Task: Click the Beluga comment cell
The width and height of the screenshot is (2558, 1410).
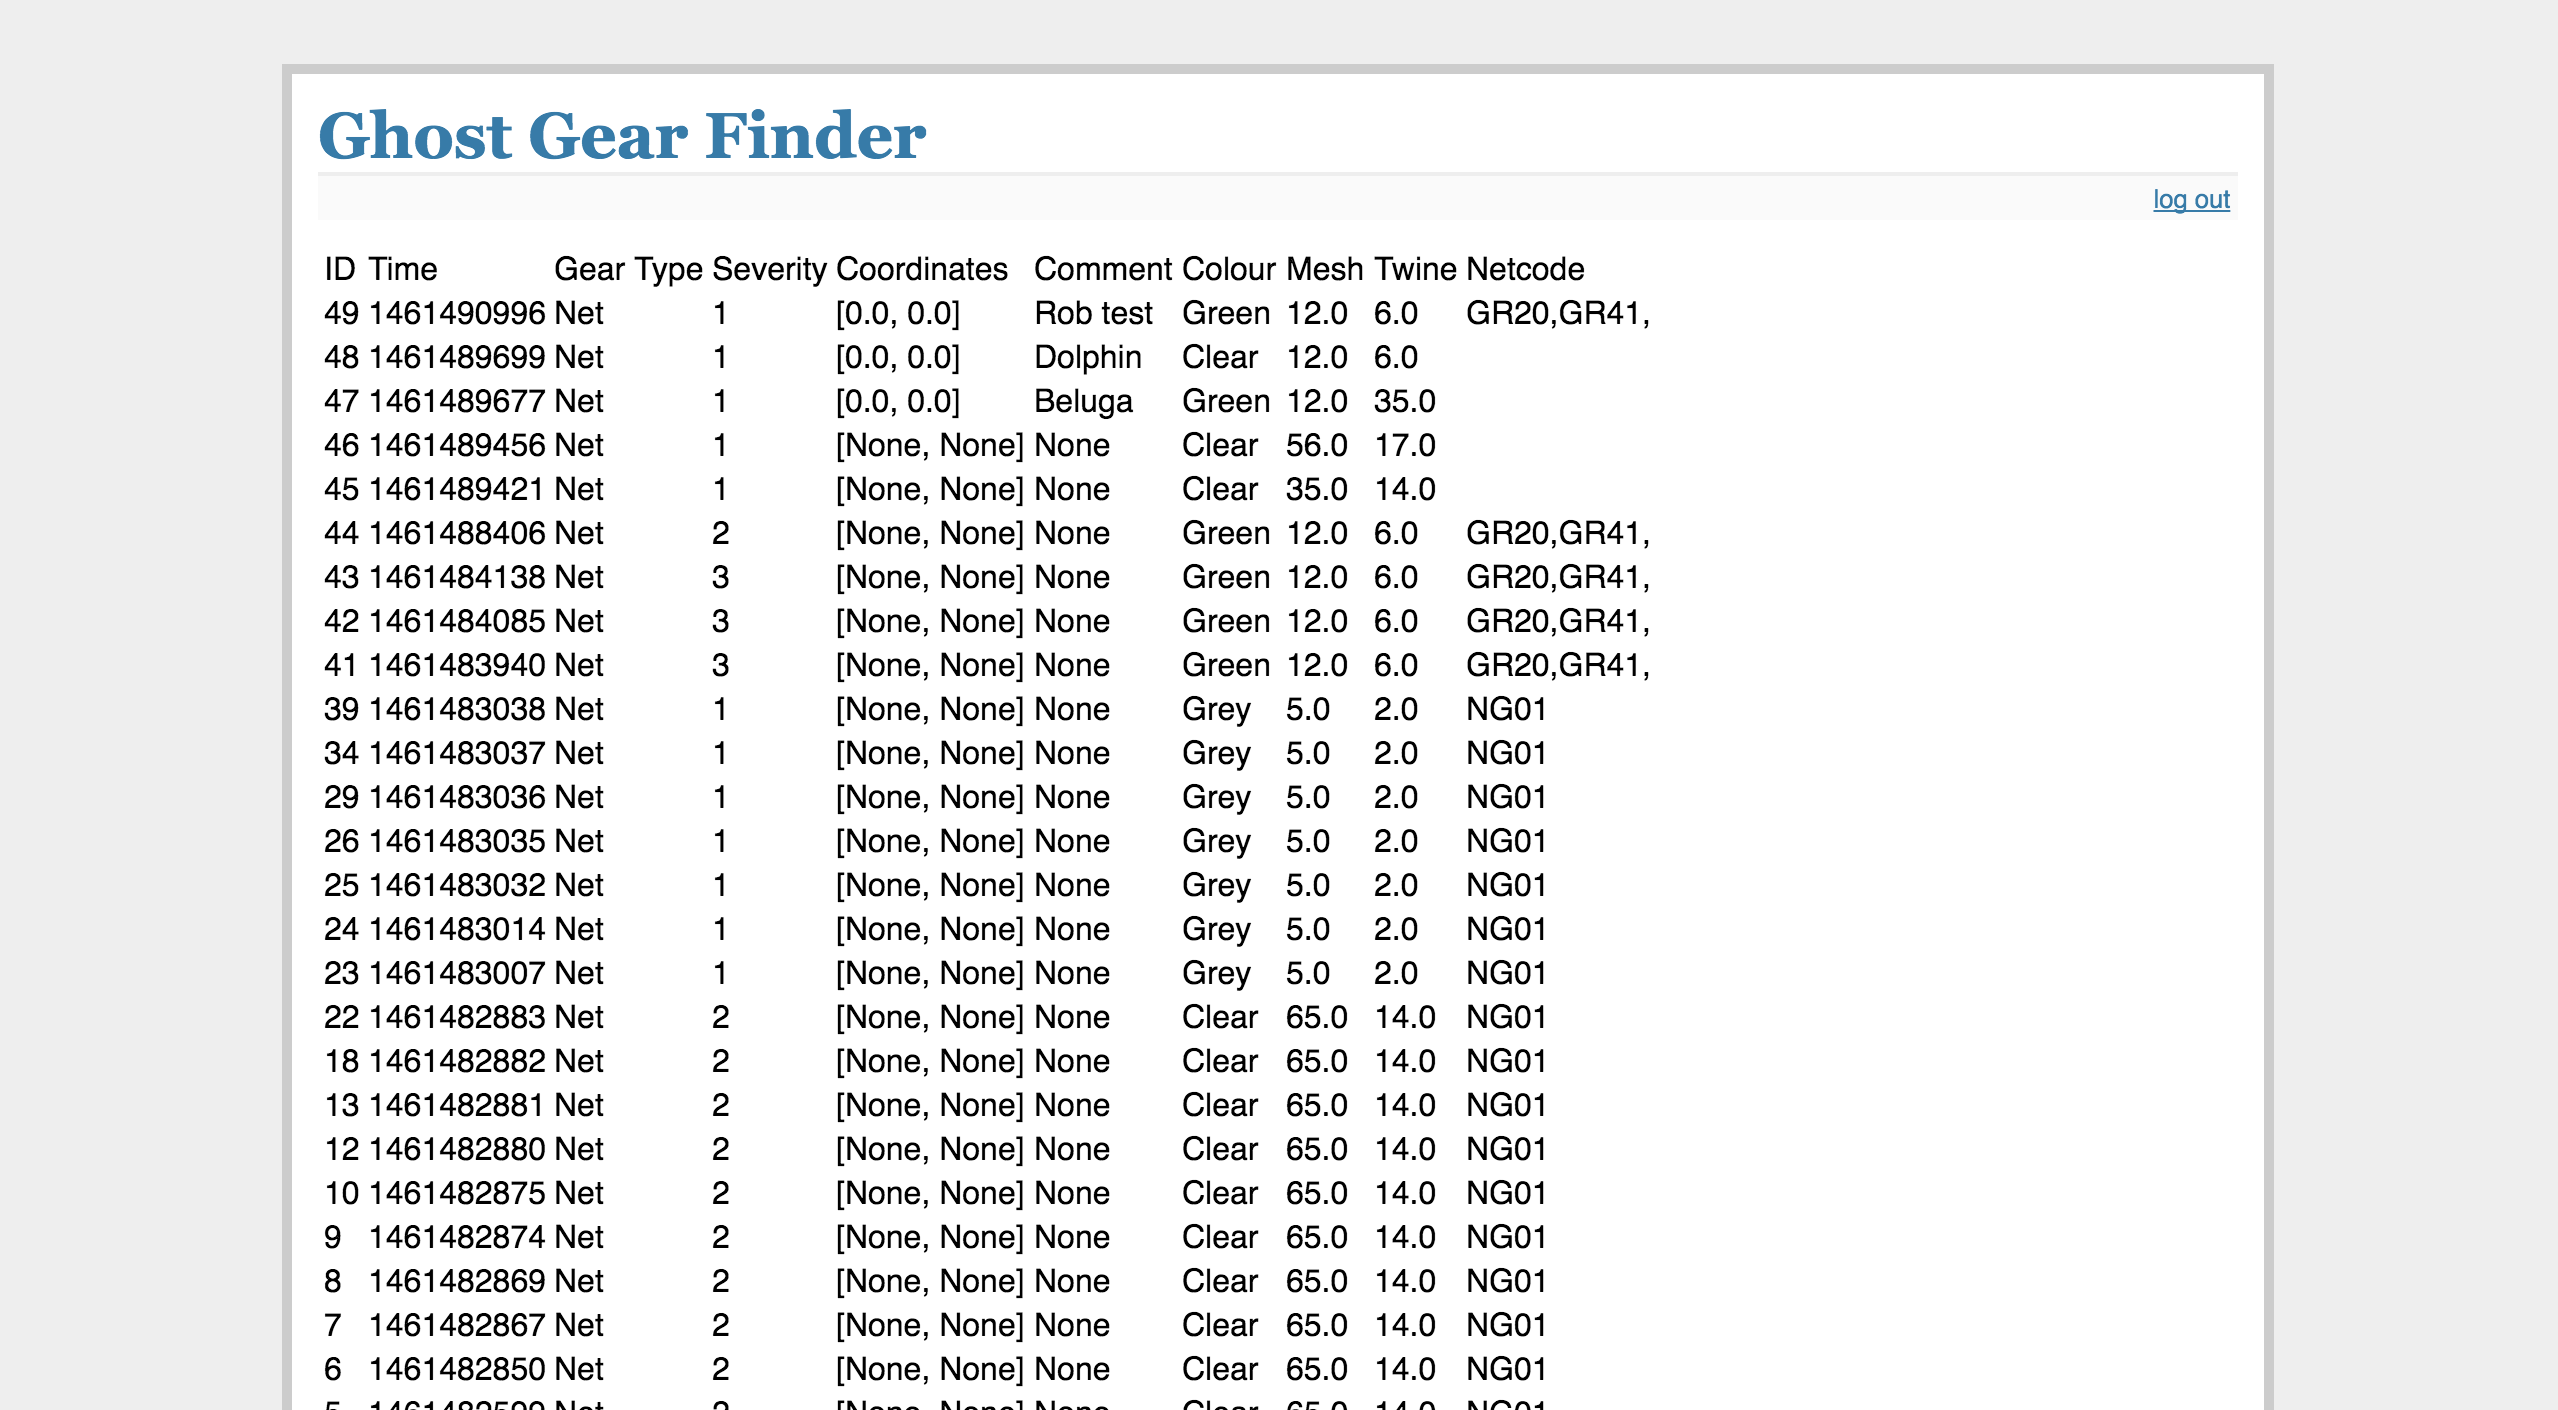Action: pos(1082,401)
